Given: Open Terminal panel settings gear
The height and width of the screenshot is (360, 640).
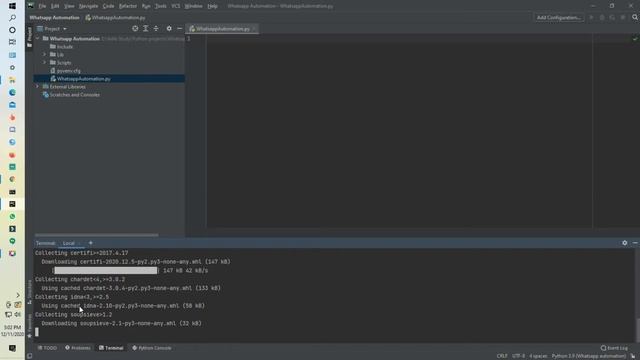Looking at the screenshot, I should coord(624,243).
